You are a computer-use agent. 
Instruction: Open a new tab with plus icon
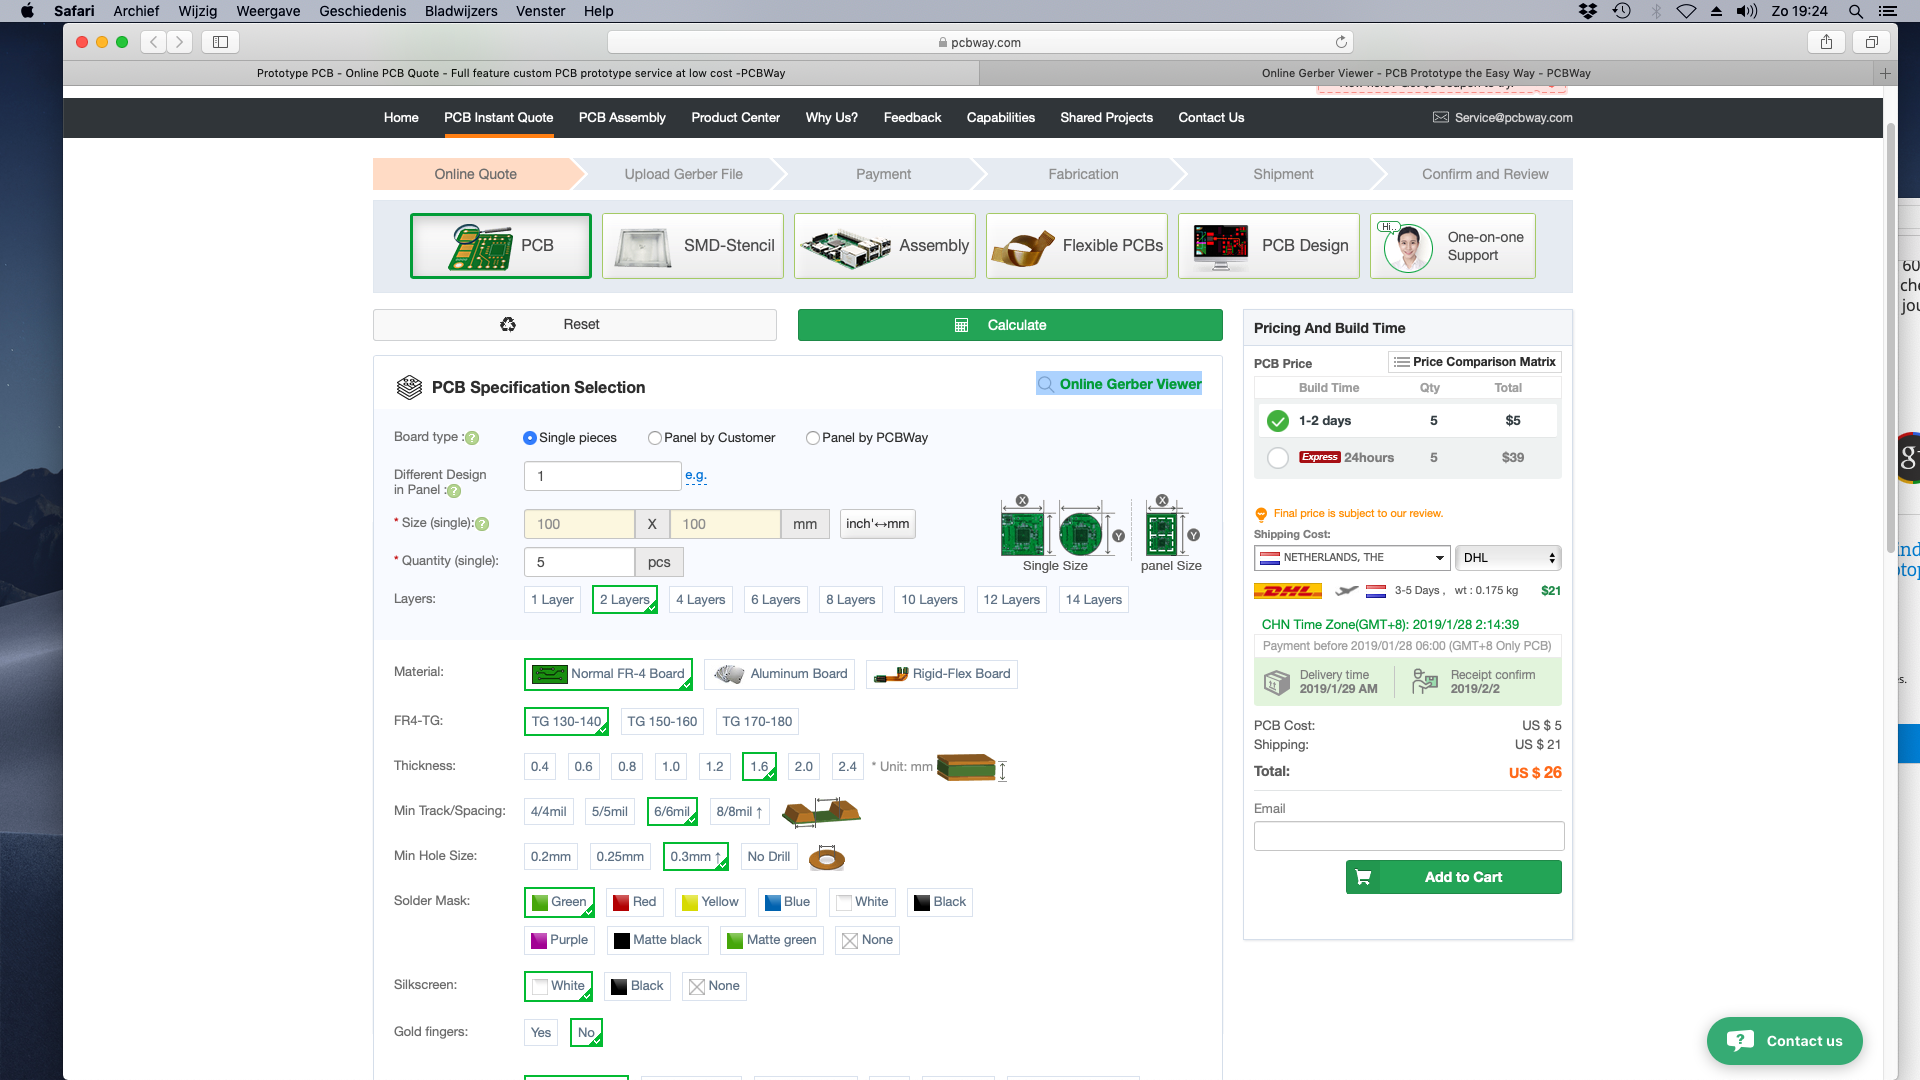[x=1885, y=73]
